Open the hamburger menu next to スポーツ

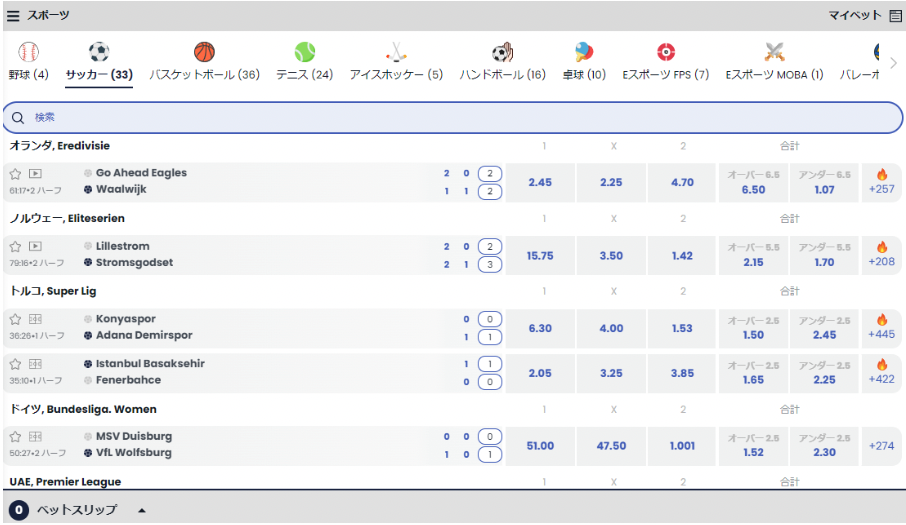coord(14,16)
